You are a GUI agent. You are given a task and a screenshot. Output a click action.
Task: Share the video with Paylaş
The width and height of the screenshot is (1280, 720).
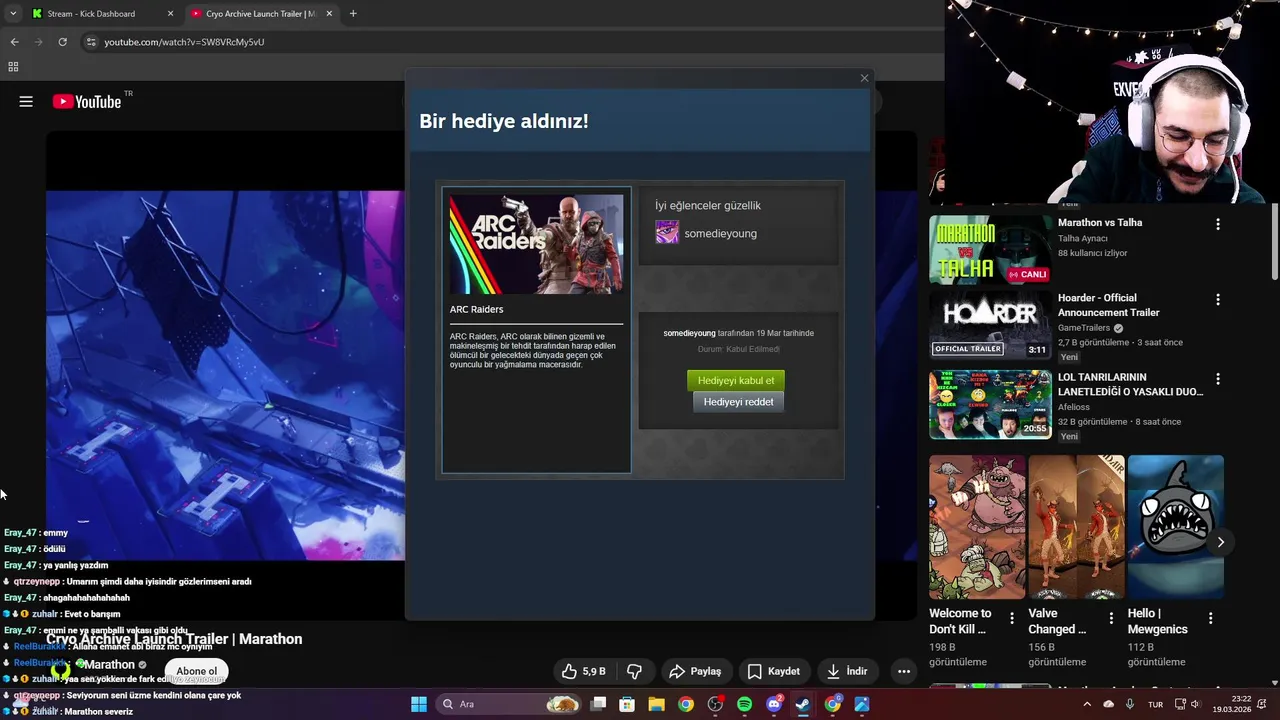695,671
